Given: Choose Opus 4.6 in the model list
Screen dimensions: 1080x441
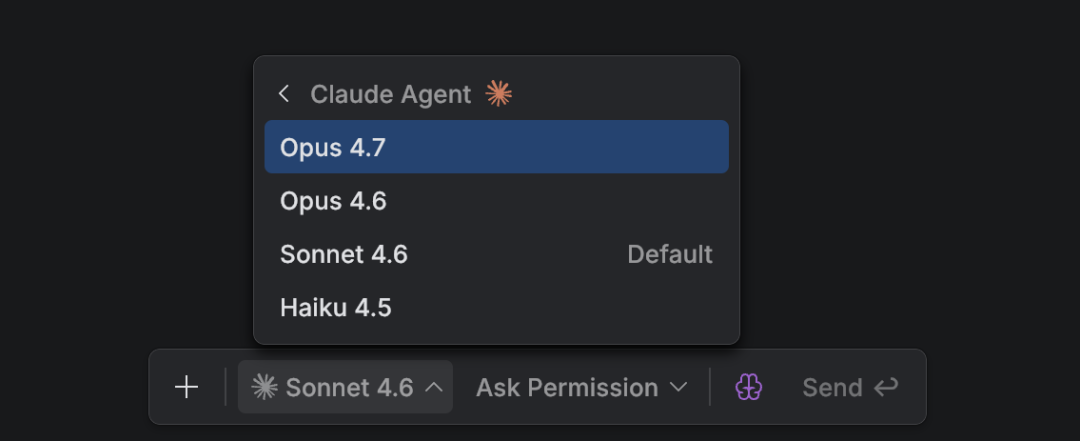Looking at the screenshot, I should pos(333,201).
